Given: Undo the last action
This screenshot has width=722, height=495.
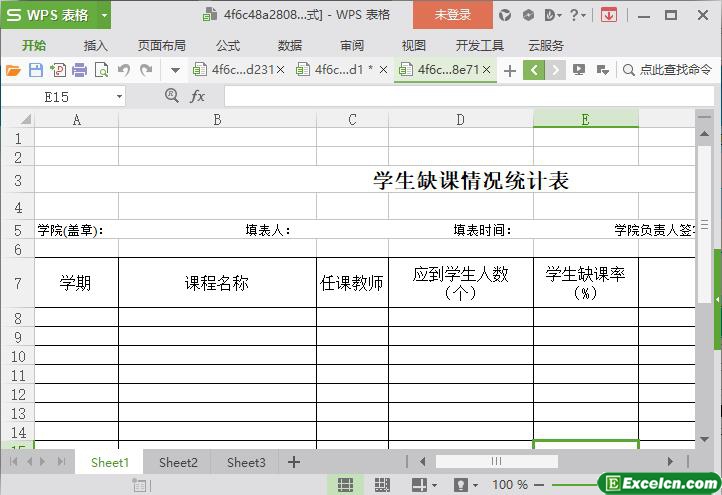Looking at the screenshot, I should pyautogui.click(x=123, y=70).
